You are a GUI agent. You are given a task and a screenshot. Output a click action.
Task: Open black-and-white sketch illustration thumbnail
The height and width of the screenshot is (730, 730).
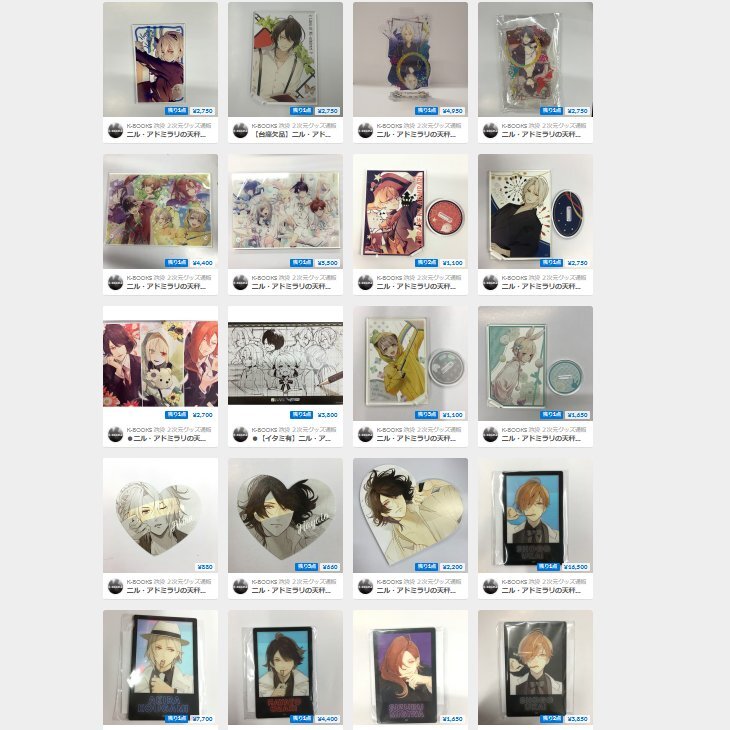(x=285, y=363)
